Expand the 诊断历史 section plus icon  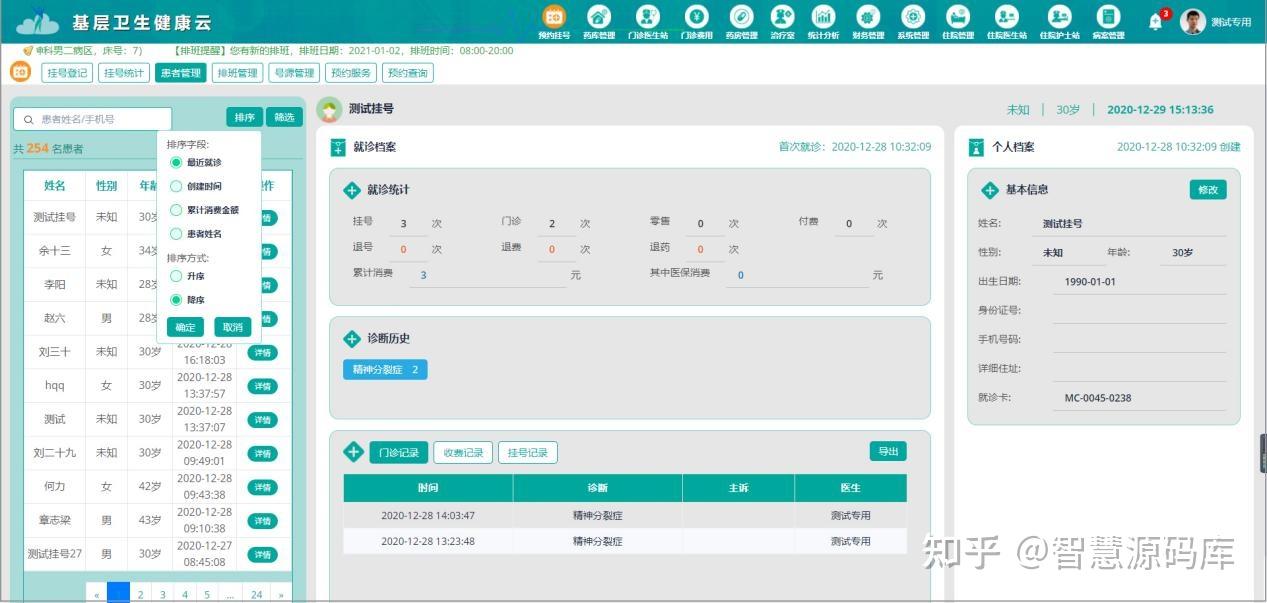[x=353, y=339]
